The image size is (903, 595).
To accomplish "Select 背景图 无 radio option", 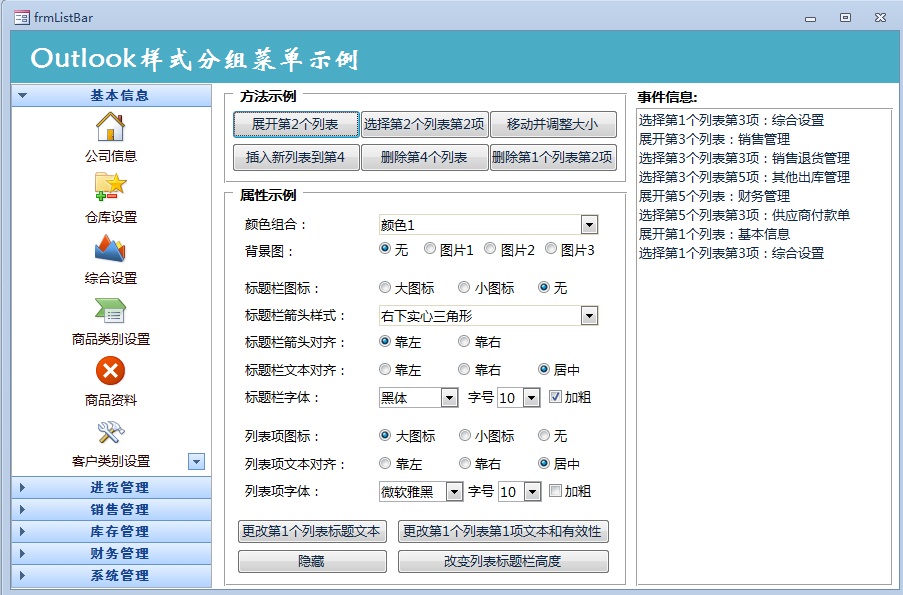I will 385,249.
